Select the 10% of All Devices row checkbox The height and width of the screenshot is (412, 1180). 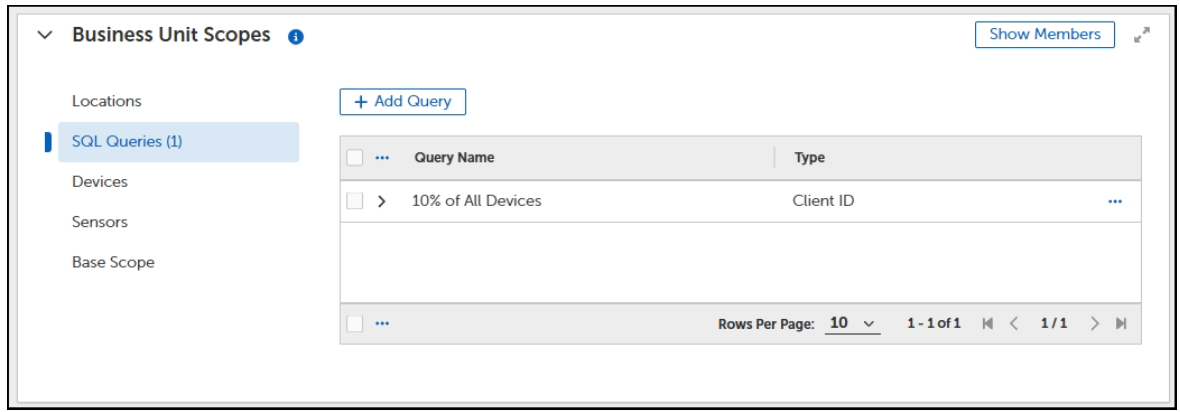355,201
